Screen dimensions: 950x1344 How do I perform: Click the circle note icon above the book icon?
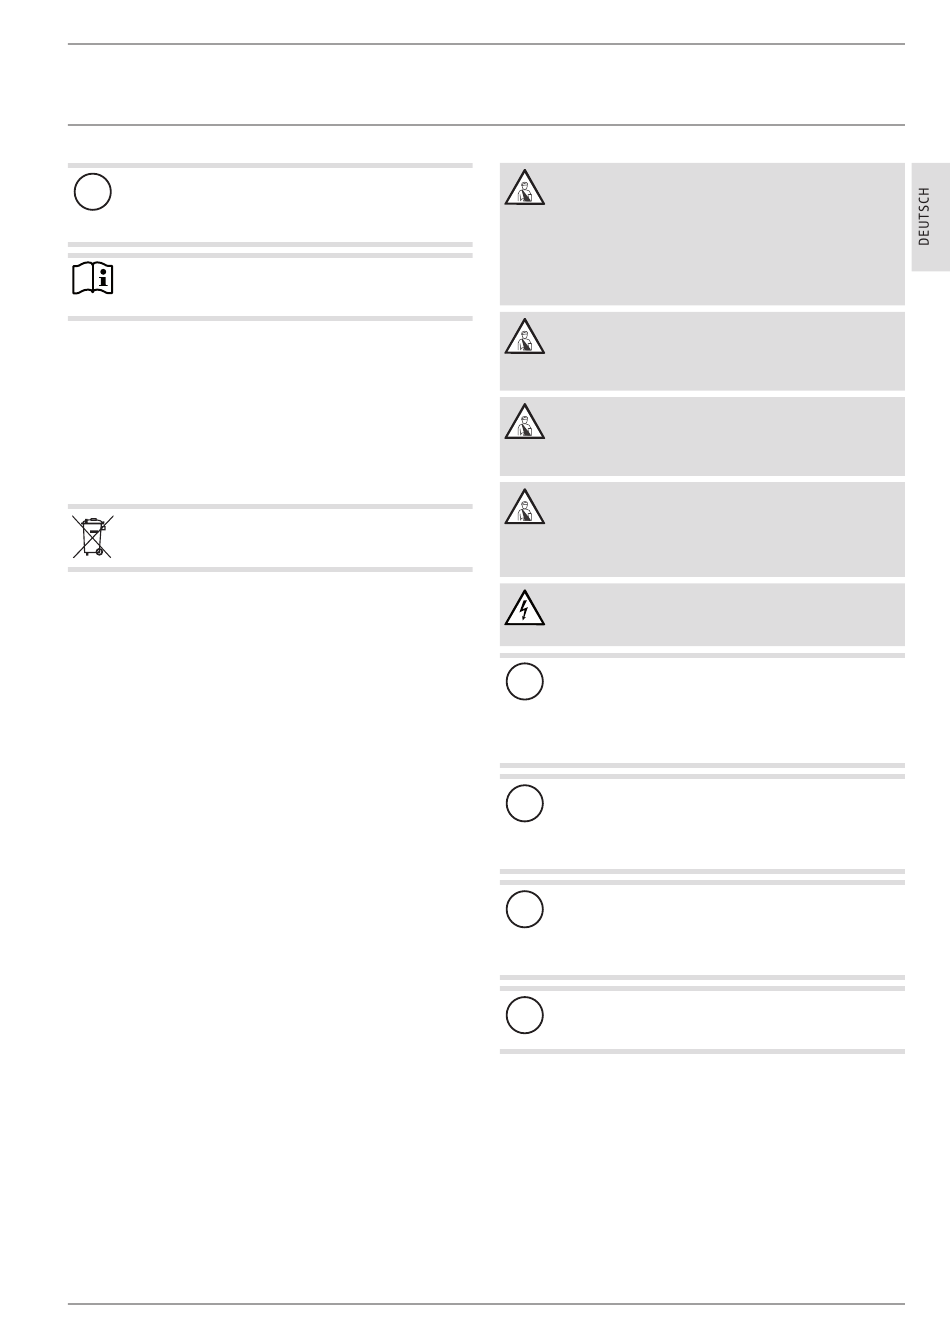[x=92, y=192]
